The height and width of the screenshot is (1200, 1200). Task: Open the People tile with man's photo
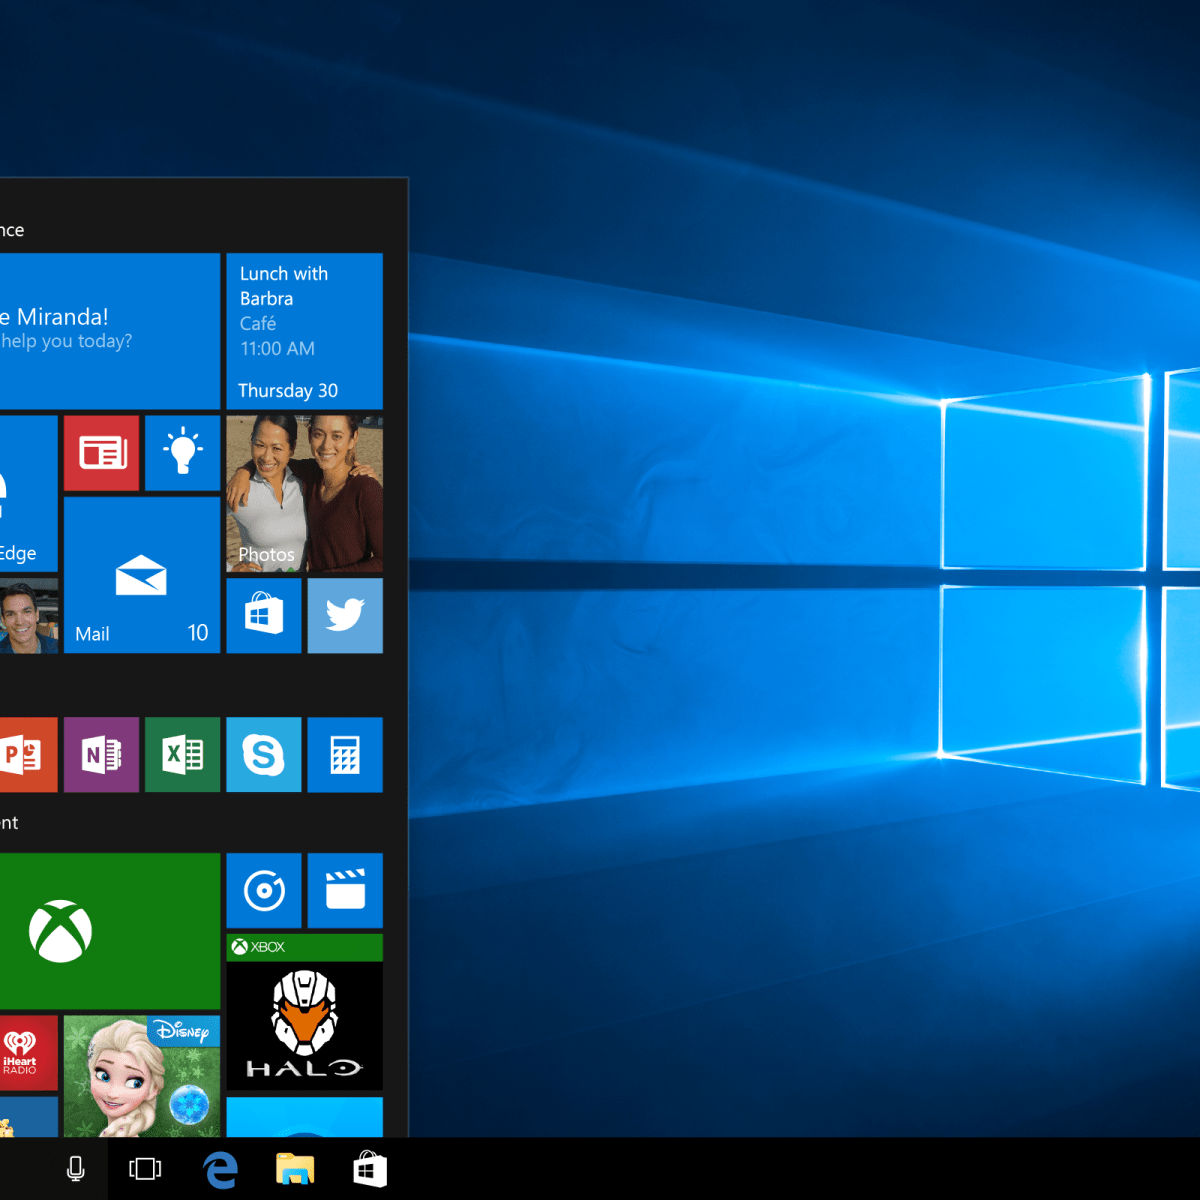coord(28,615)
